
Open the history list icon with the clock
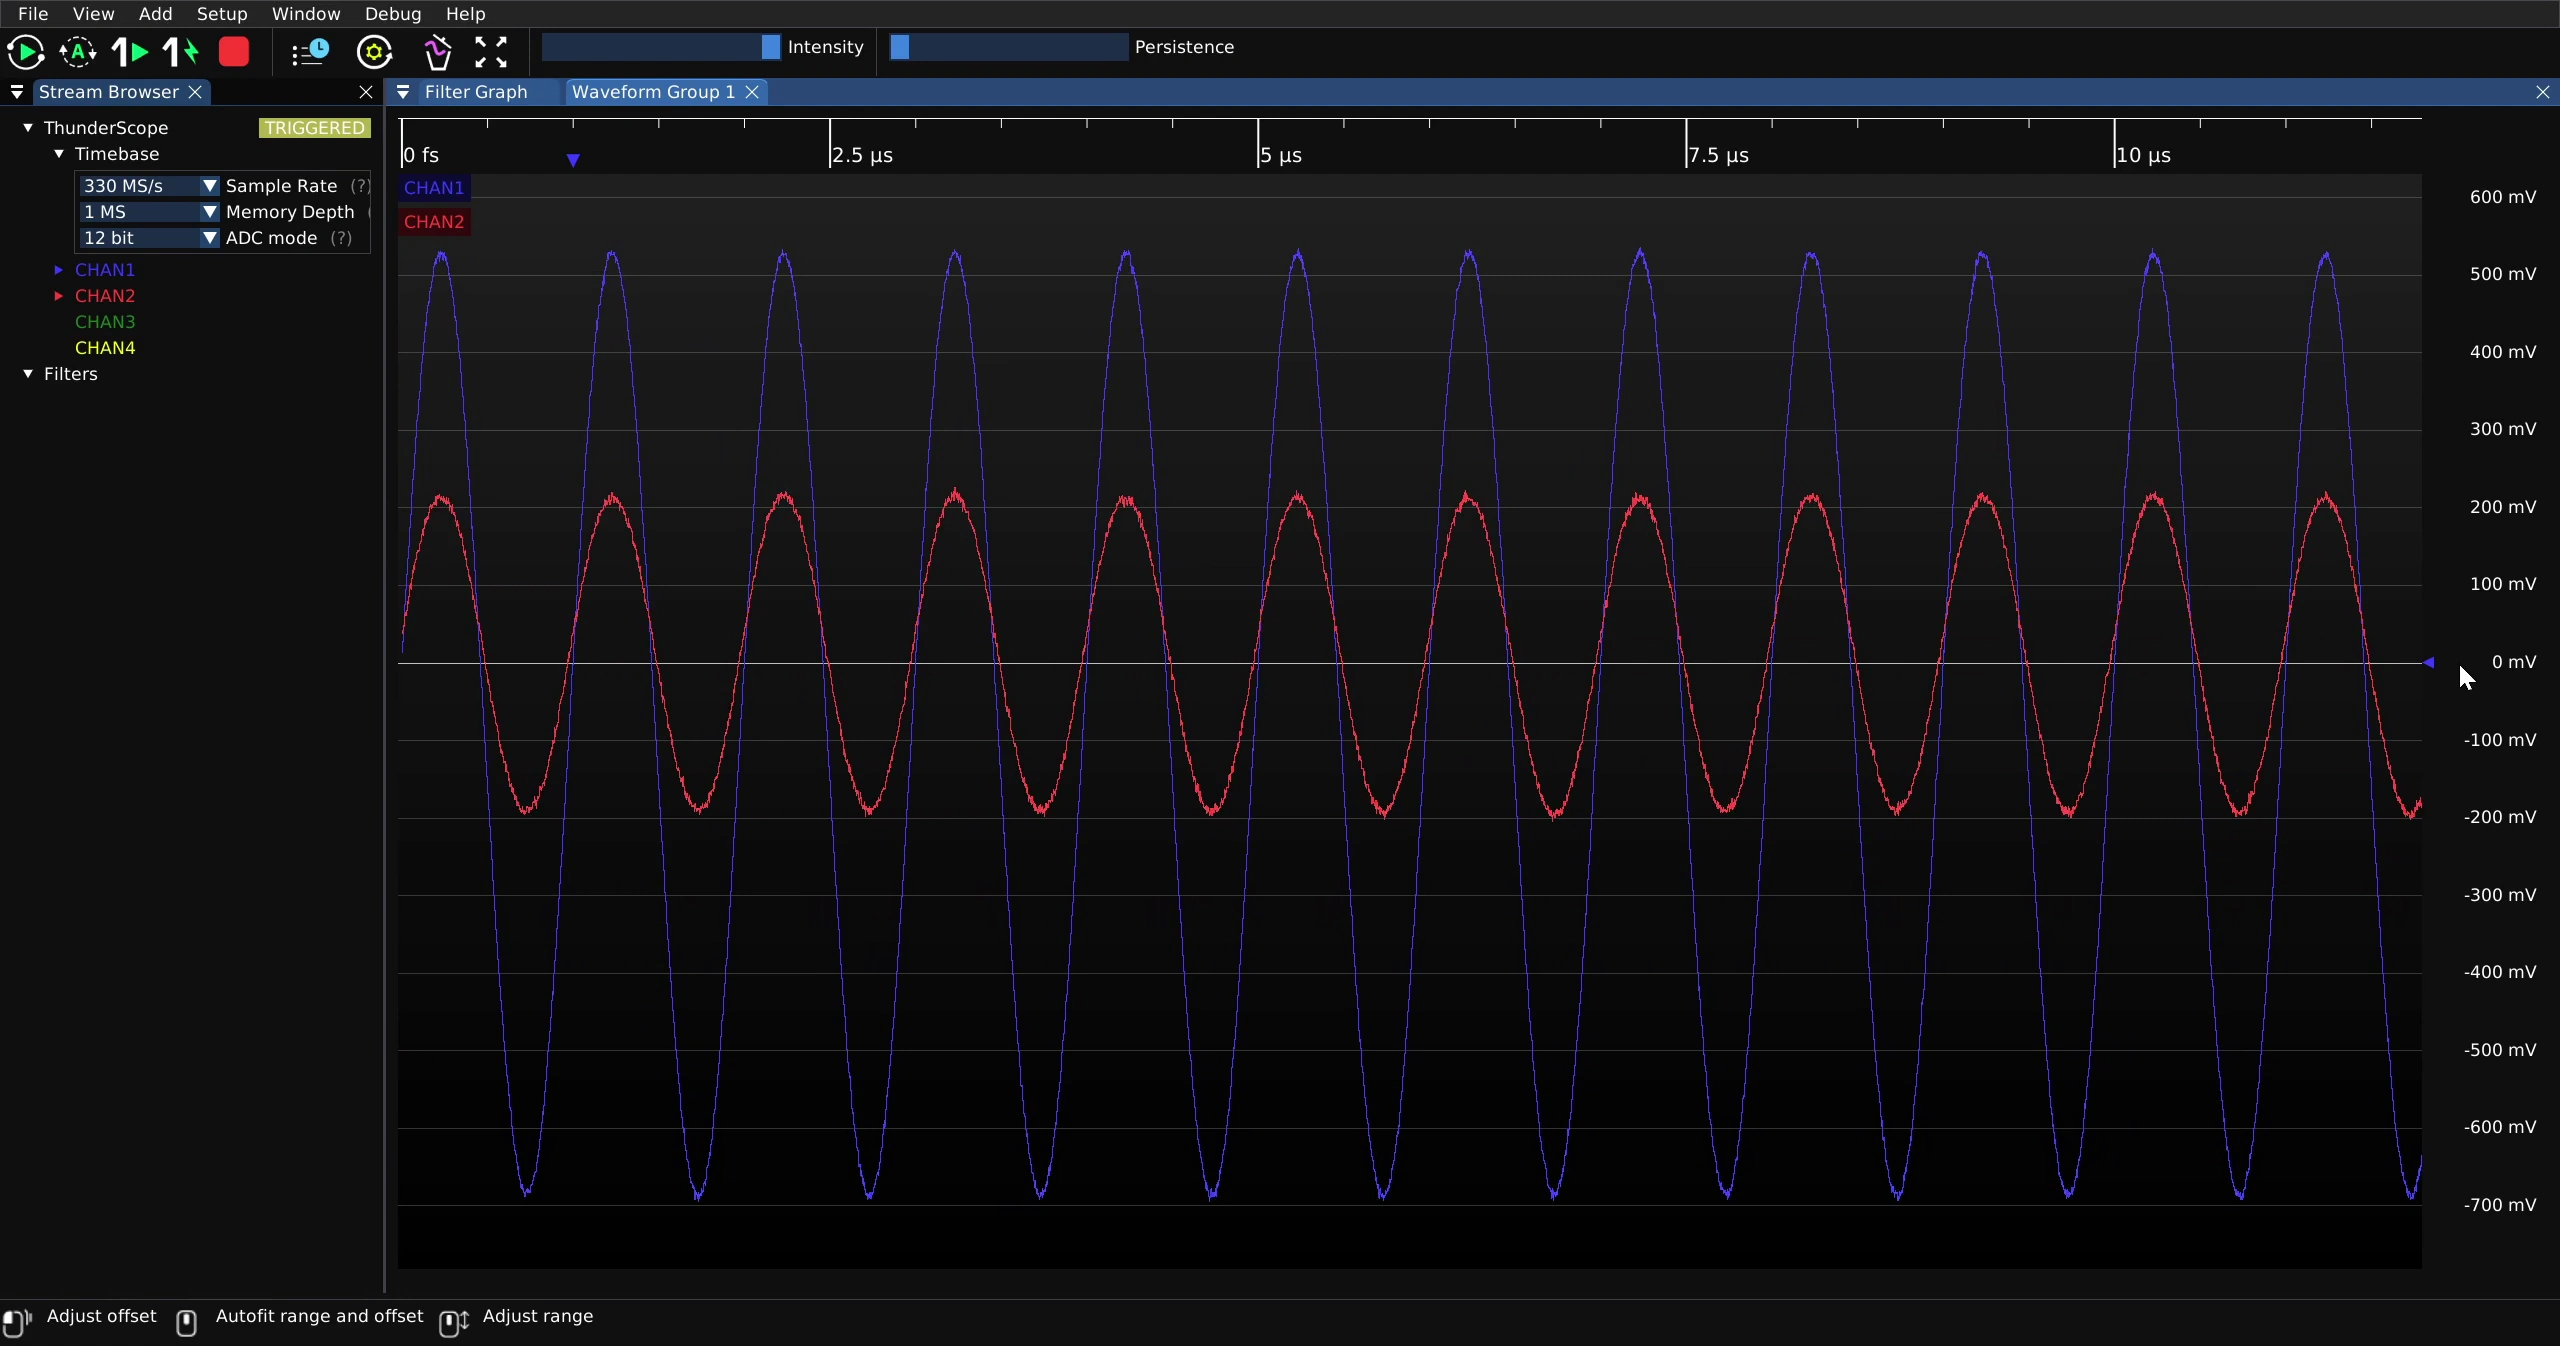(x=310, y=52)
